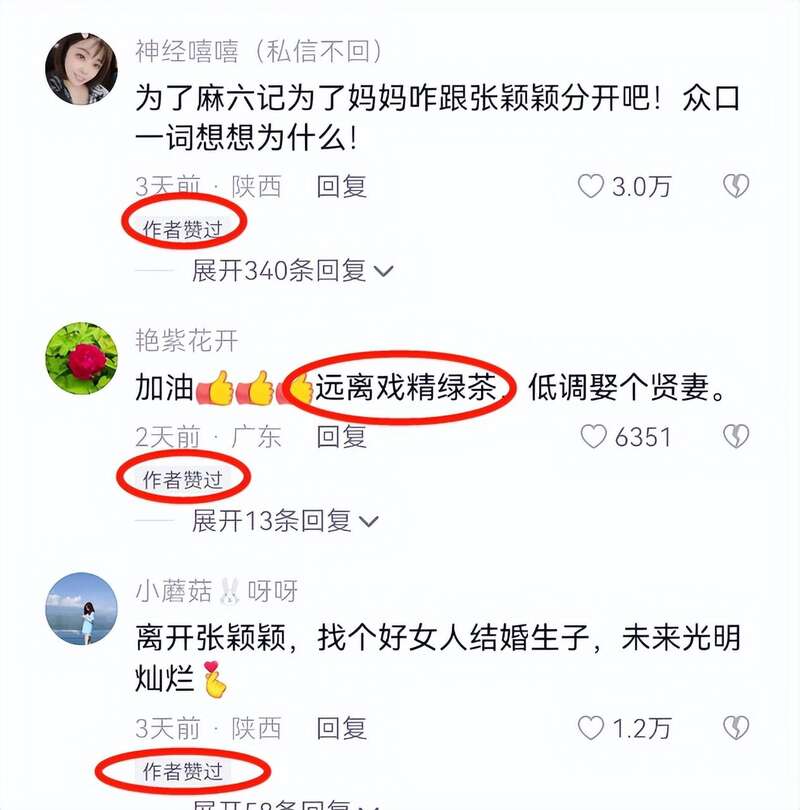800x810 pixels.
Task: Like the comment with 3.0万 likes
Action: pyautogui.click(x=590, y=186)
